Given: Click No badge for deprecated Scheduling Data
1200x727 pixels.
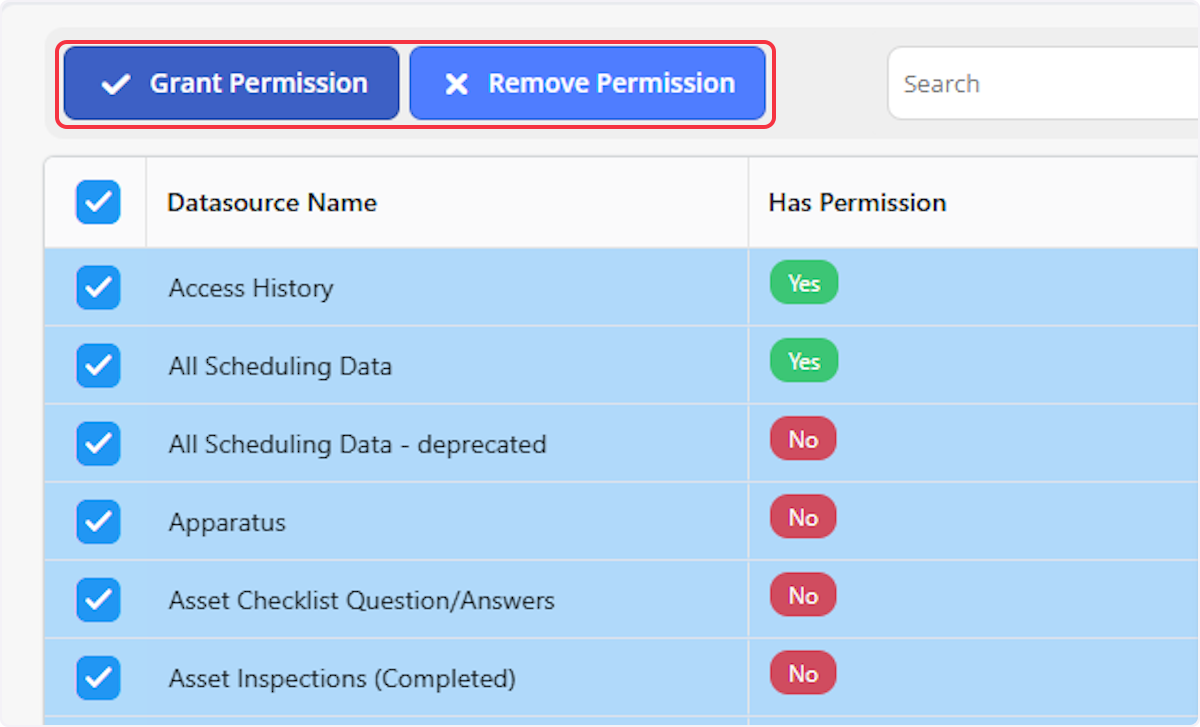Looking at the screenshot, I should (803, 439).
